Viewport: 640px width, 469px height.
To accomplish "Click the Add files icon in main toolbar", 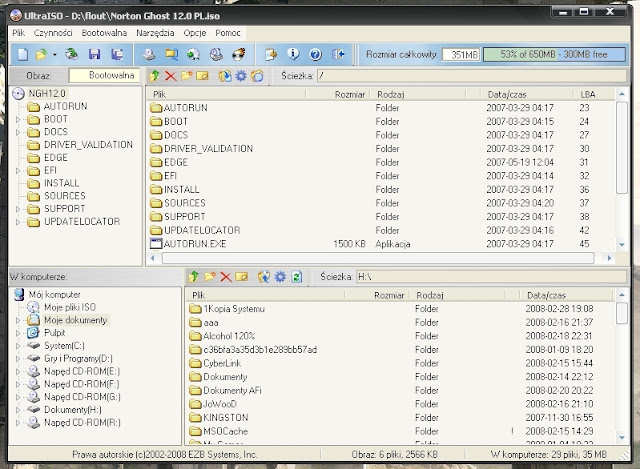I will 271,54.
